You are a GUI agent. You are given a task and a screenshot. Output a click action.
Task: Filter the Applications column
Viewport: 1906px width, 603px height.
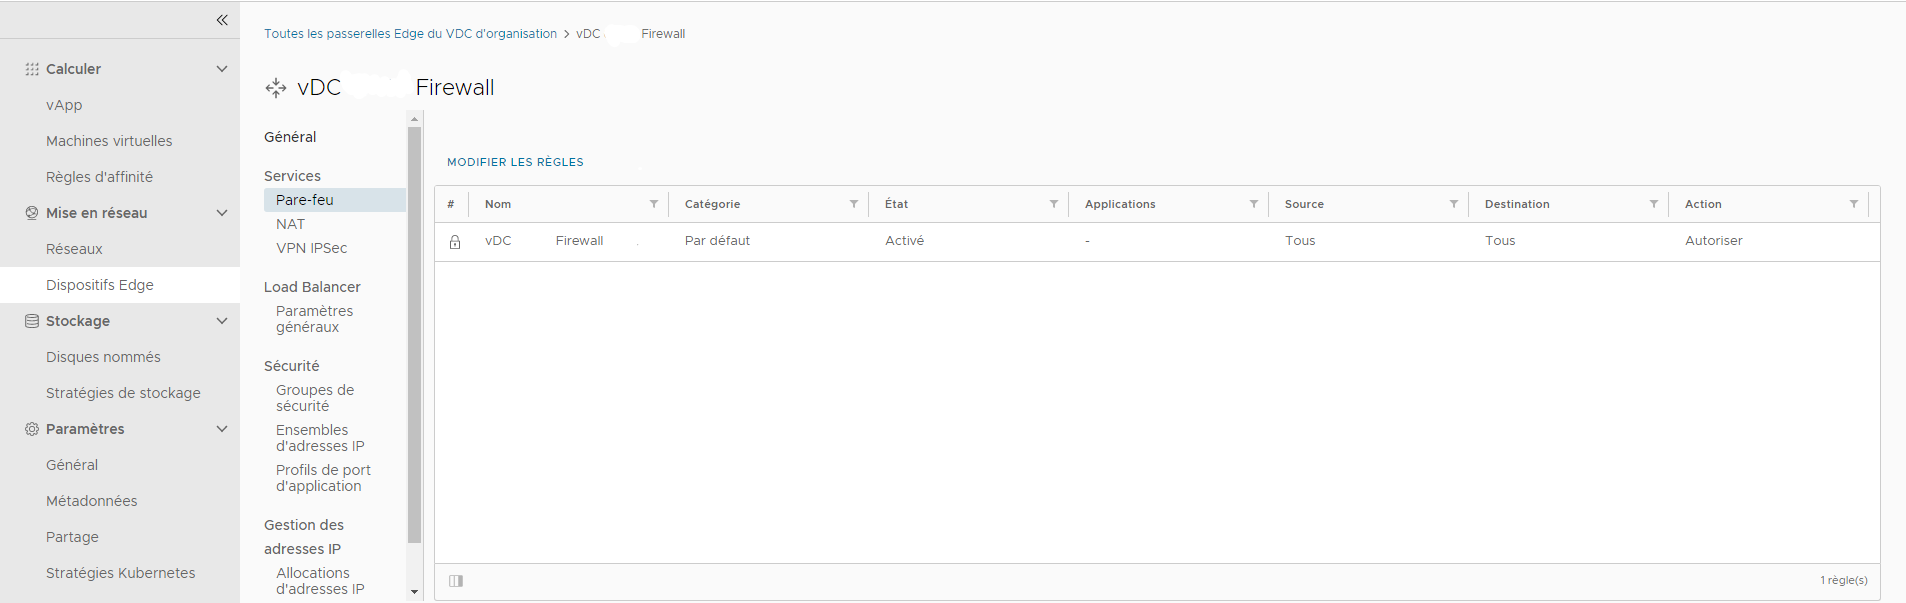tap(1254, 204)
